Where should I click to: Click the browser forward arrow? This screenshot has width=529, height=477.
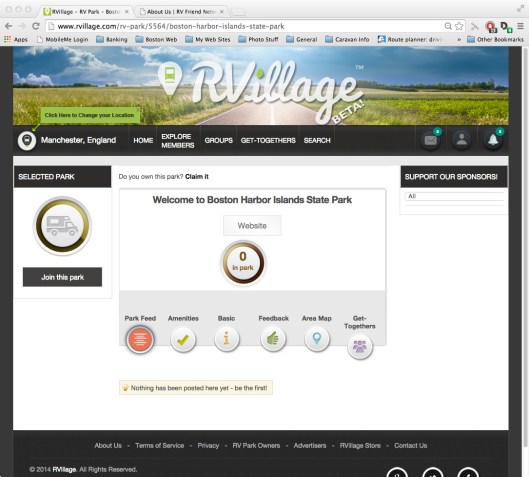[x=22, y=26]
